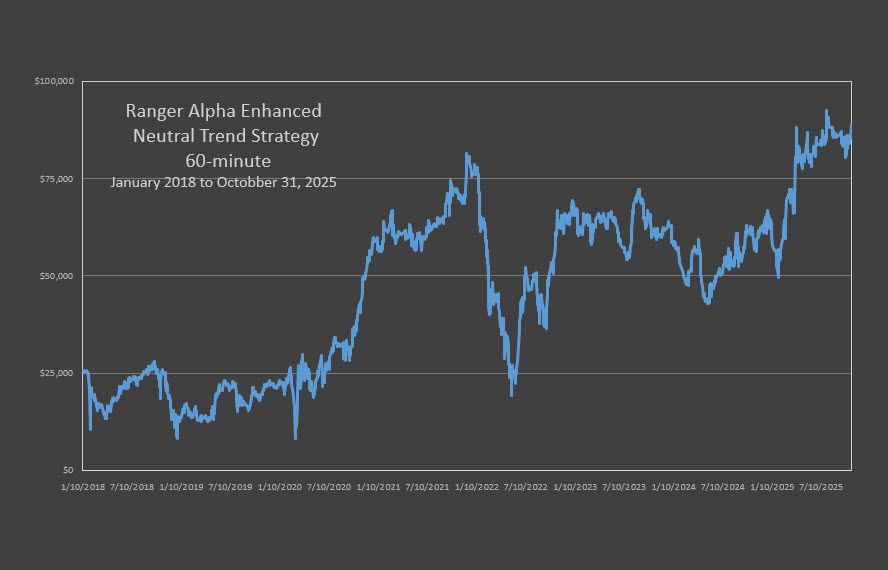The width and height of the screenshot is (888, 570).
Task: Click the $100,000 y-axis label
Action: click(54, 81)
